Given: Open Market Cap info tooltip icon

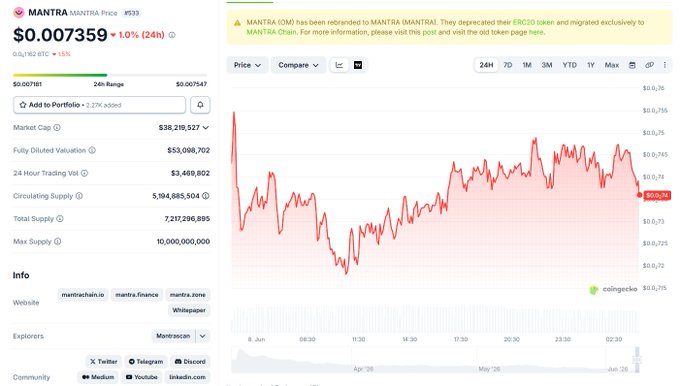Looking at the screenshot, I should coord(57,128).
